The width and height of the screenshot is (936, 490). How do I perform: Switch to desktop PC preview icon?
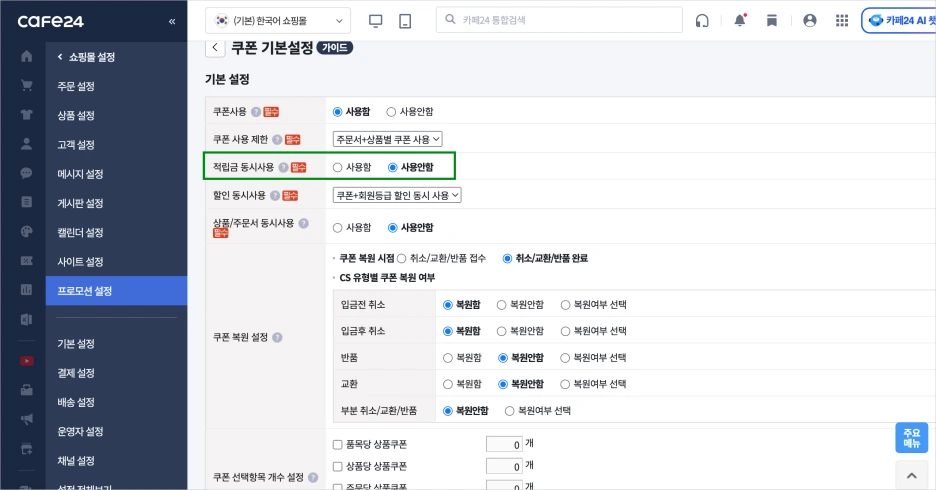pos(375,21)
